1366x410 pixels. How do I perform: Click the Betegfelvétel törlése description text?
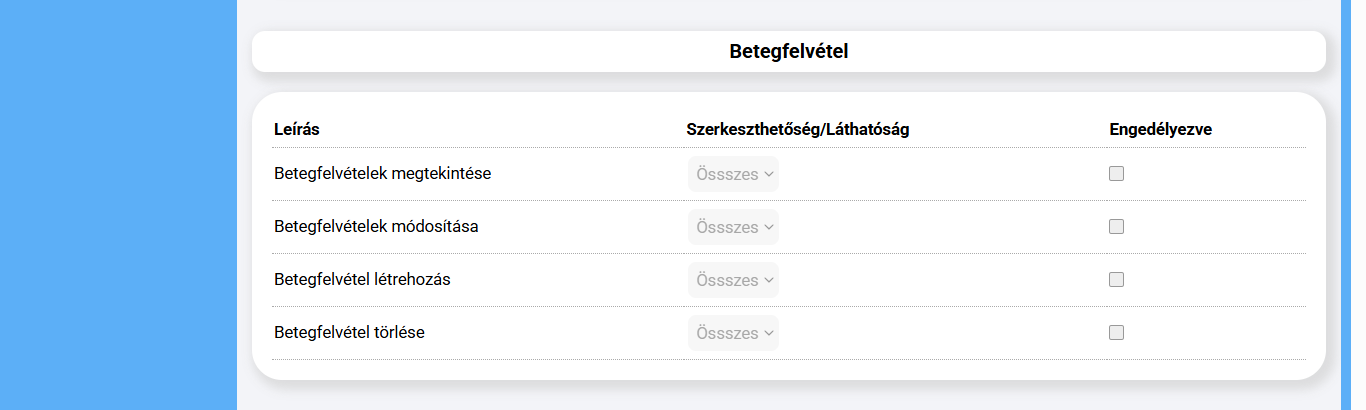[349, 333]
